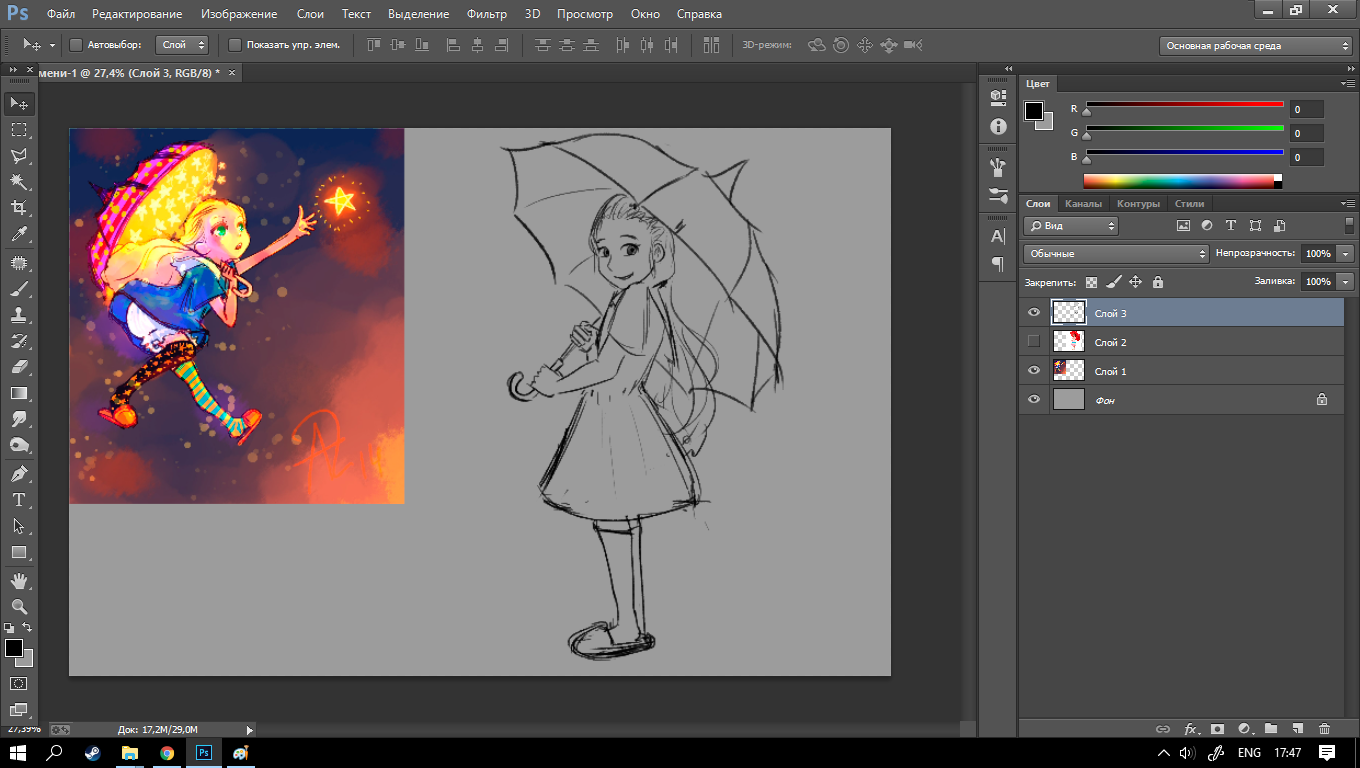Select the Smudge tool
This screenshot has width=1360, height=768.
(x=19, y=419)
